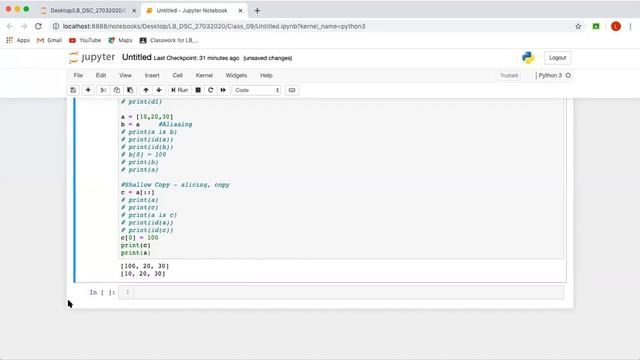Save the notebook with the floppy disk icon
Screen dimensions: 640x360
click(73, 90)
